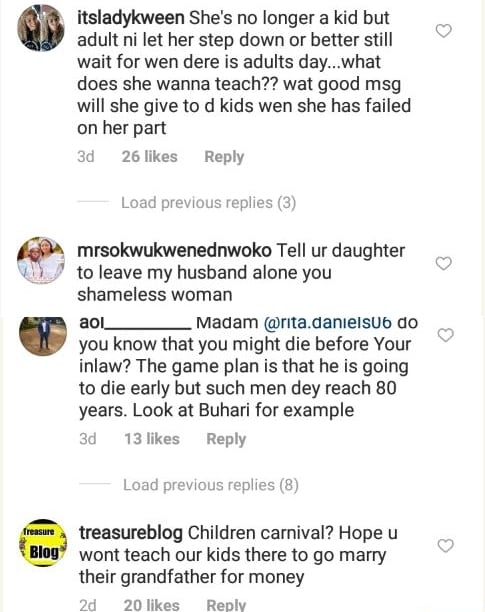Viewport: 485px width, 612px height.
Task: Reply to the 13 likes comment
Action: 226,439
